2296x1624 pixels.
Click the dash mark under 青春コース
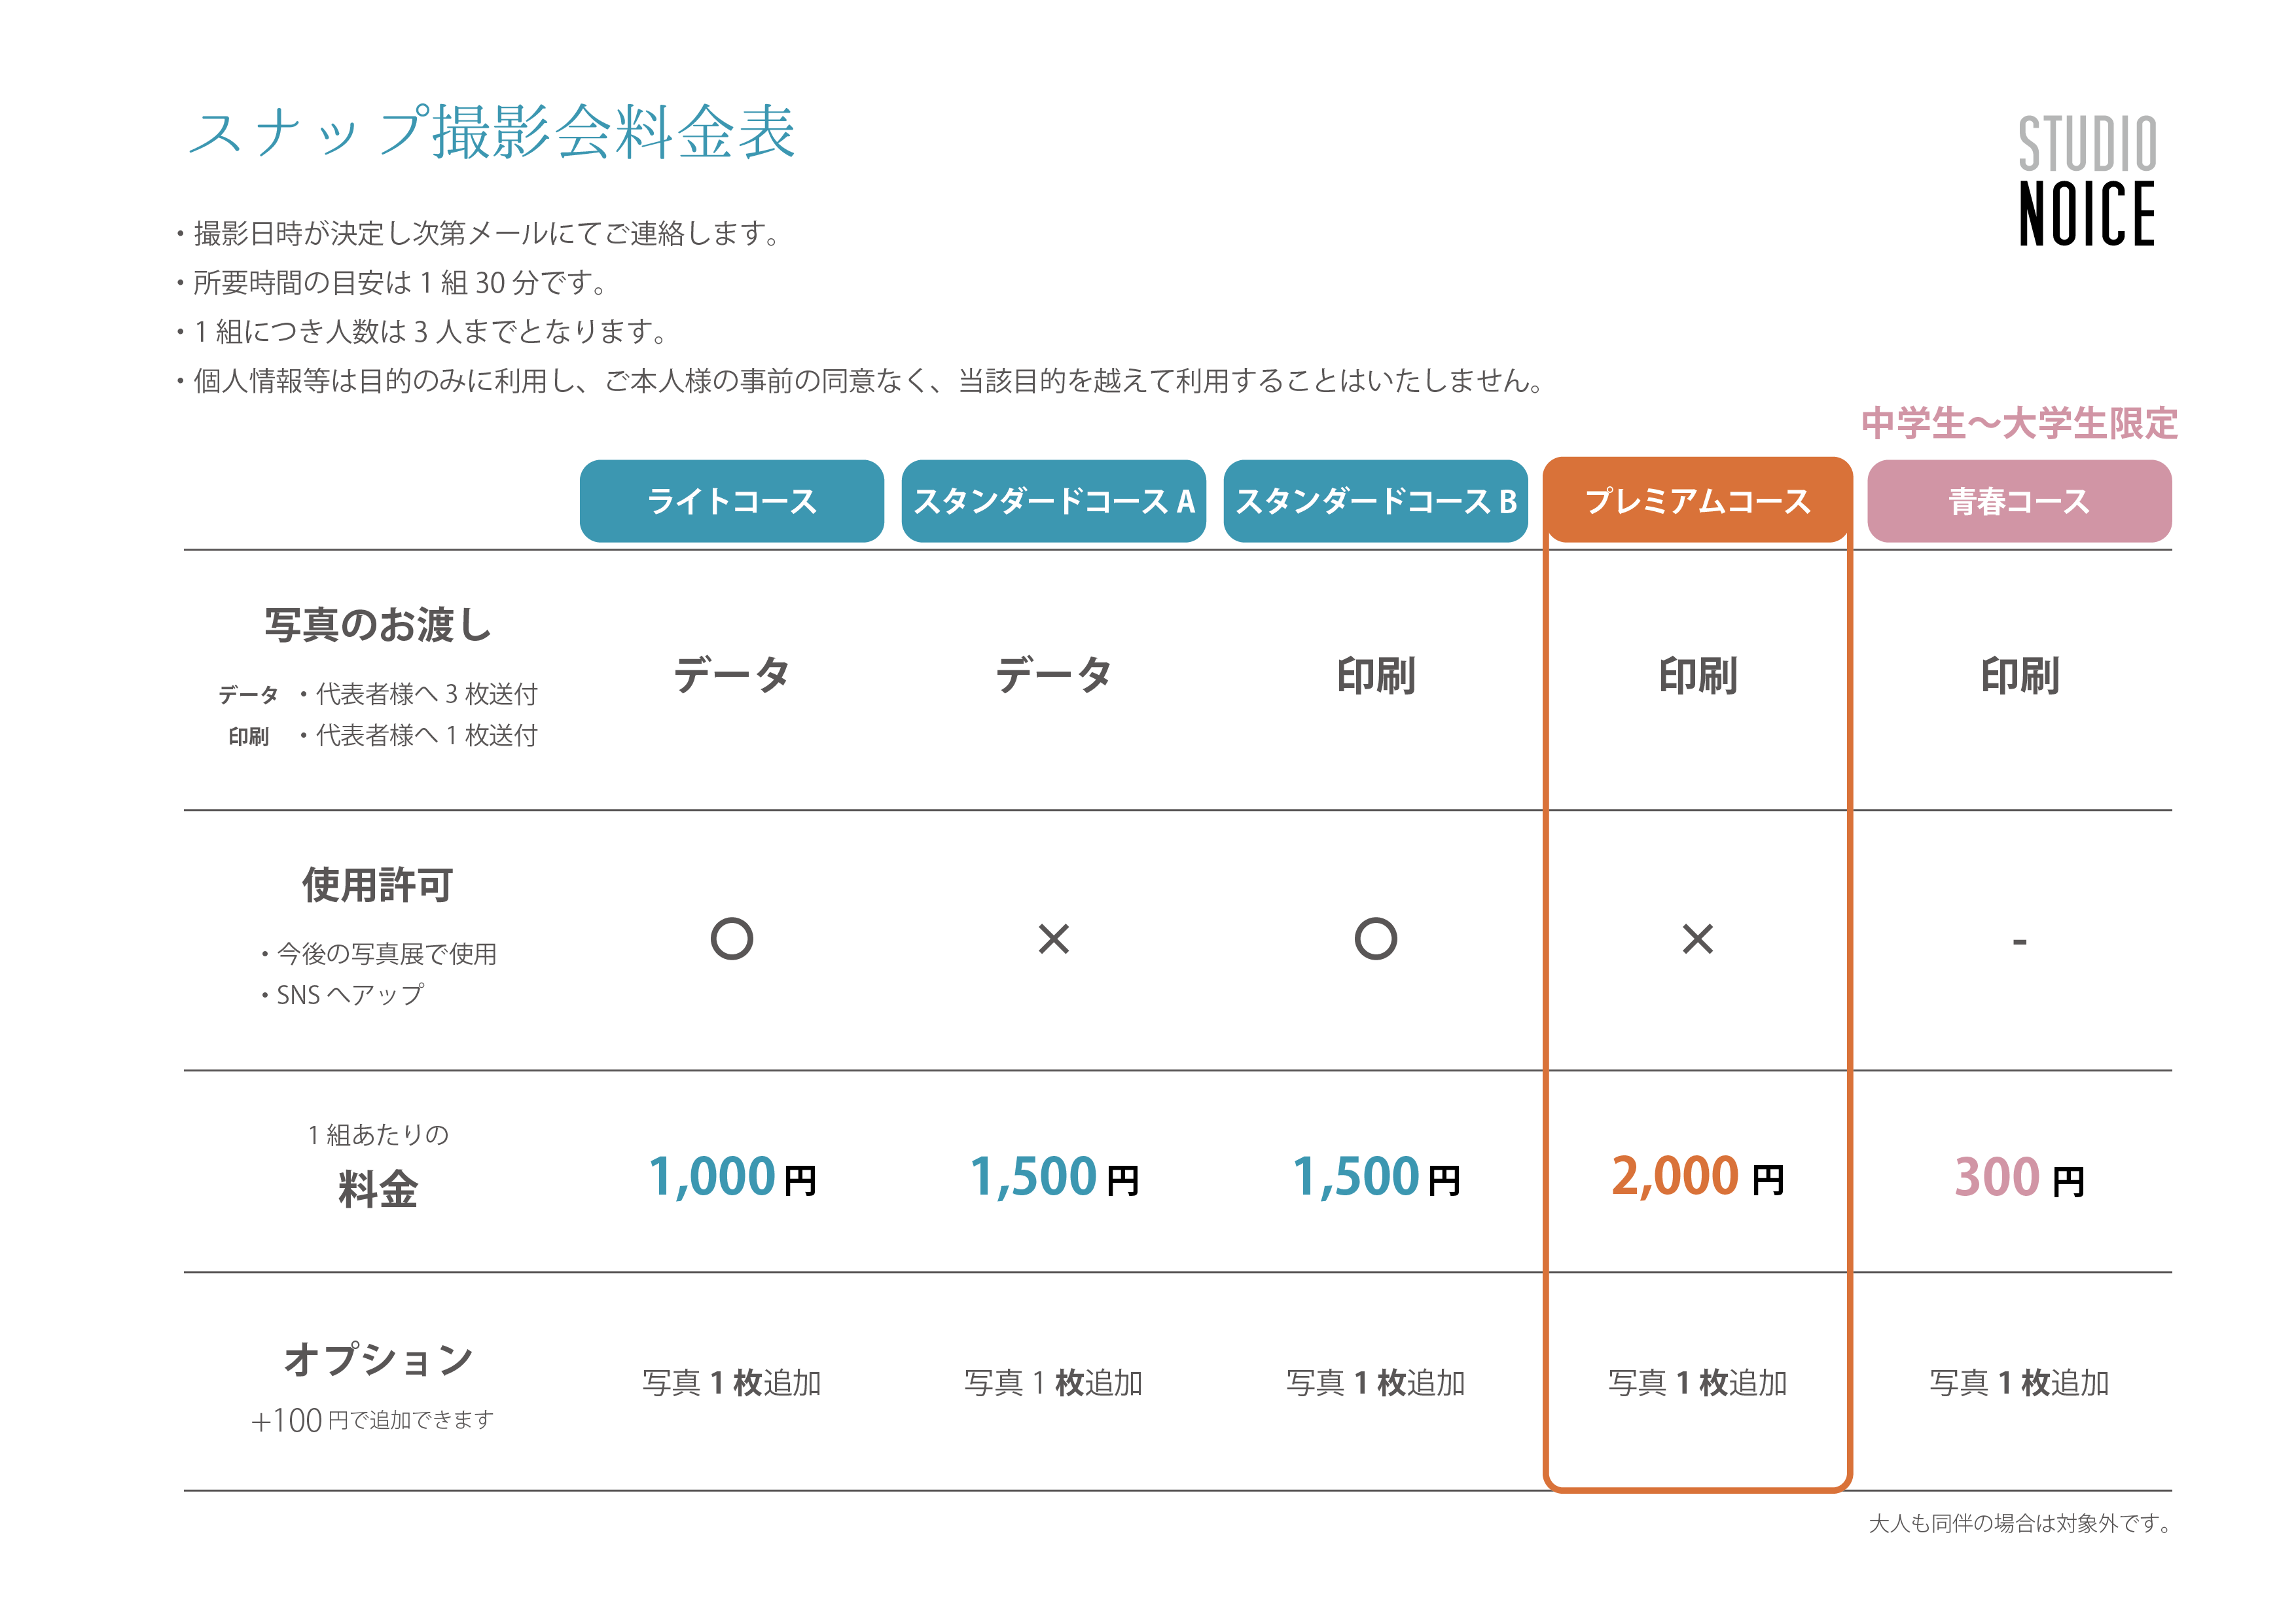tap(2019, 942)
